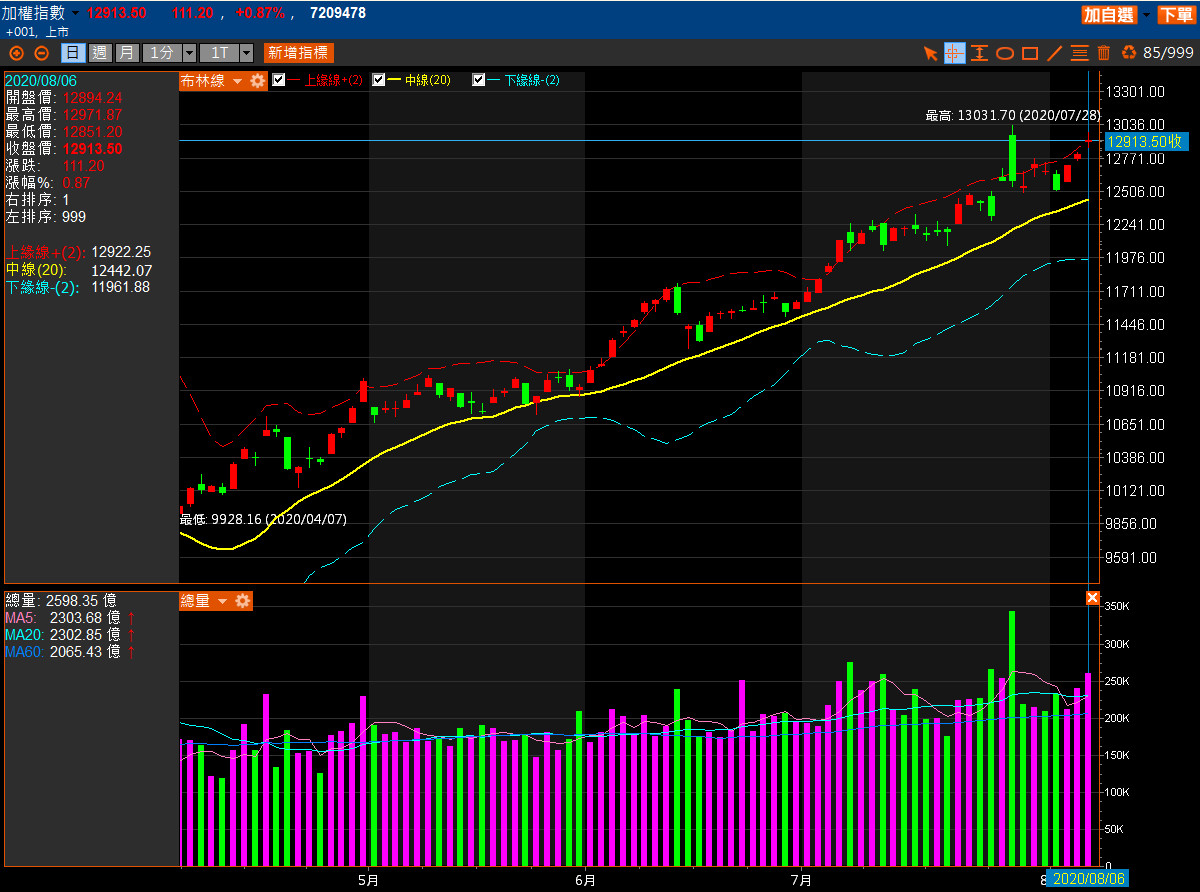
Task: Click the 最高: 13031.70 (2020/07/28) label
Action: coord(1014,115)
